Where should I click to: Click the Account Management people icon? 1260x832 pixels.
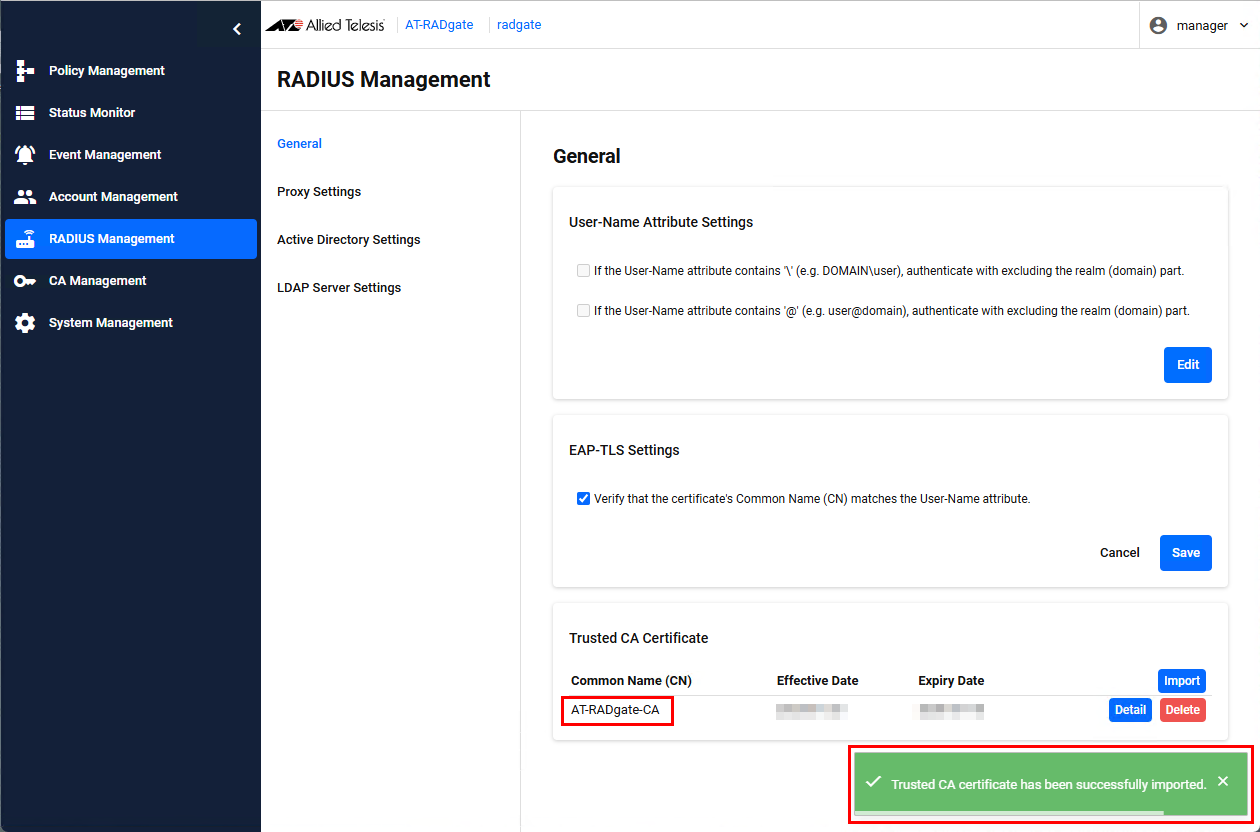point(25,197)
